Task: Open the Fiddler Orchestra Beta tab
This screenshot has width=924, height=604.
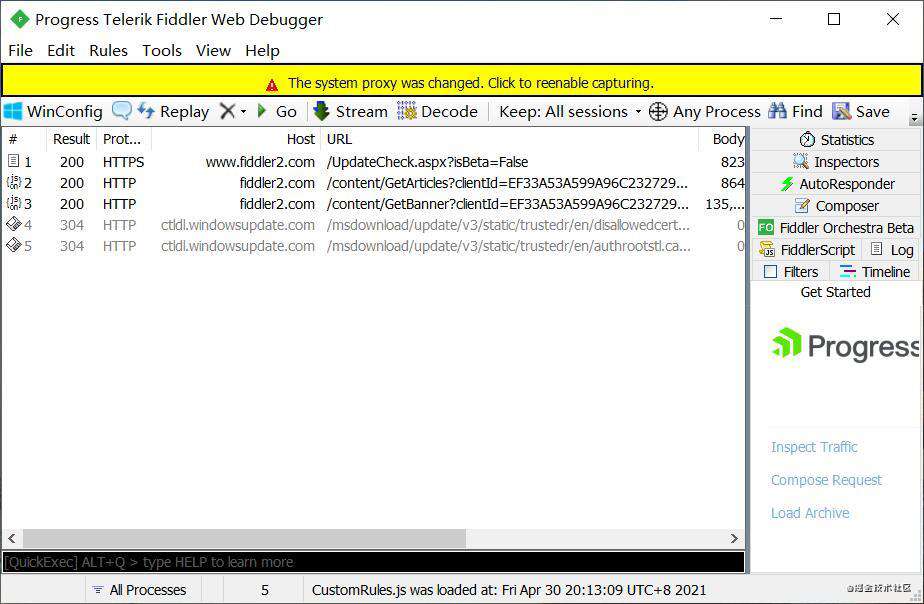Action: pos(837,227)
